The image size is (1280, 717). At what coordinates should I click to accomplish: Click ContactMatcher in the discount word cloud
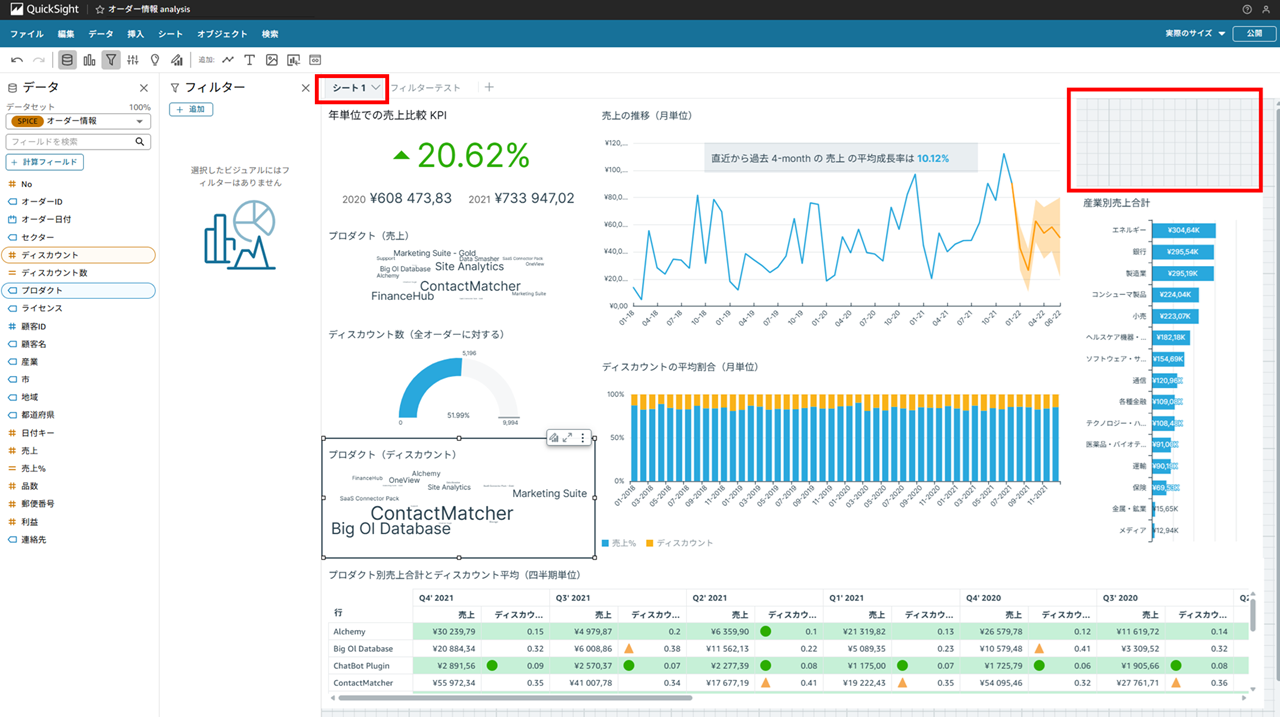[x=442, y=513]
